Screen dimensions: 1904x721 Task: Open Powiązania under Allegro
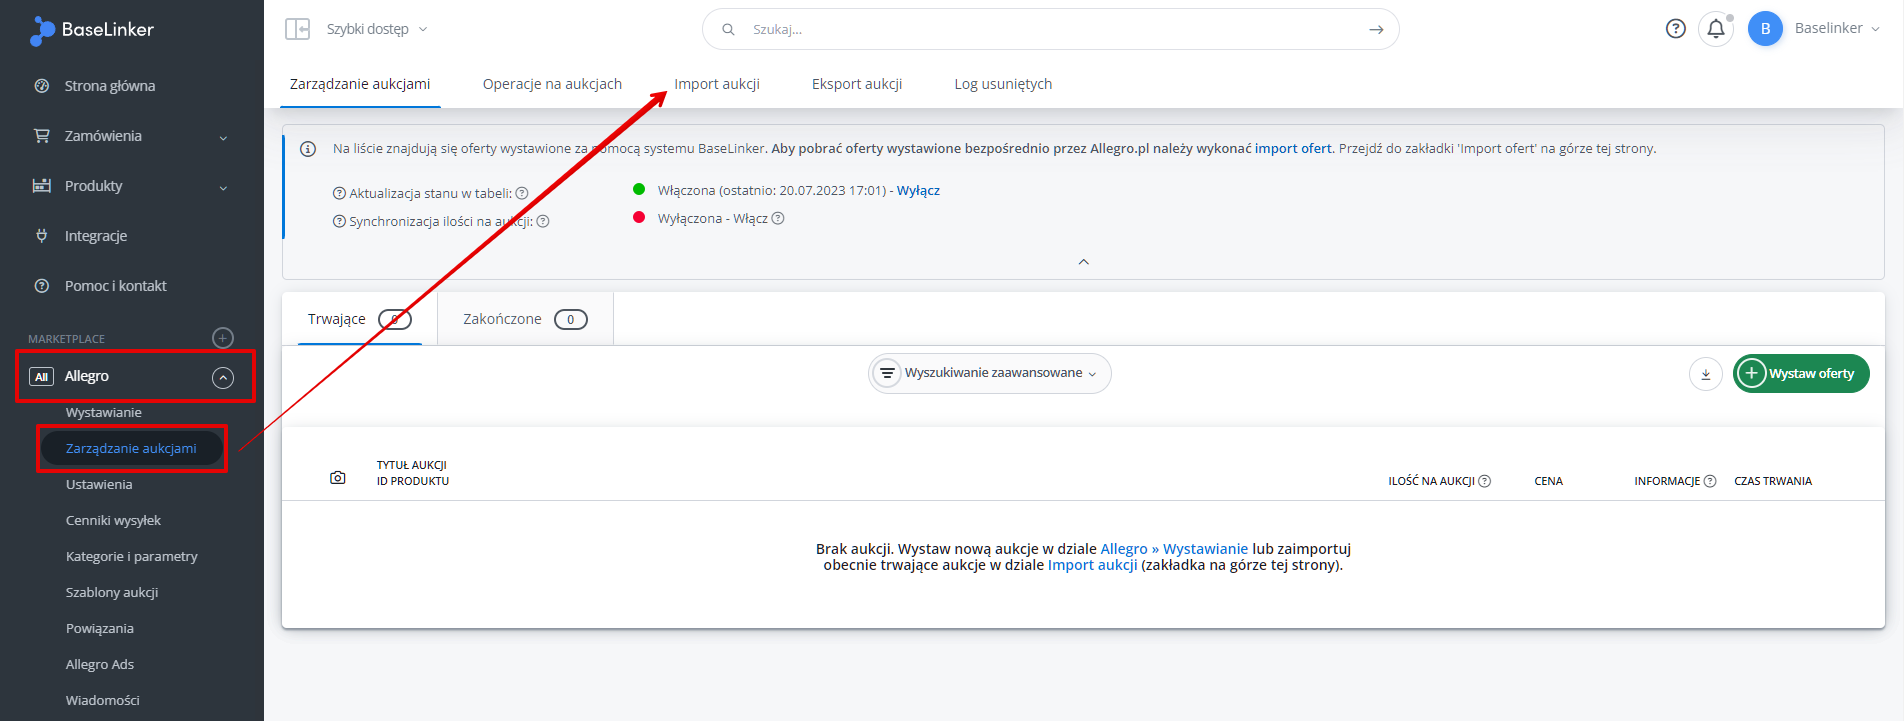click(x=100, y=628)
